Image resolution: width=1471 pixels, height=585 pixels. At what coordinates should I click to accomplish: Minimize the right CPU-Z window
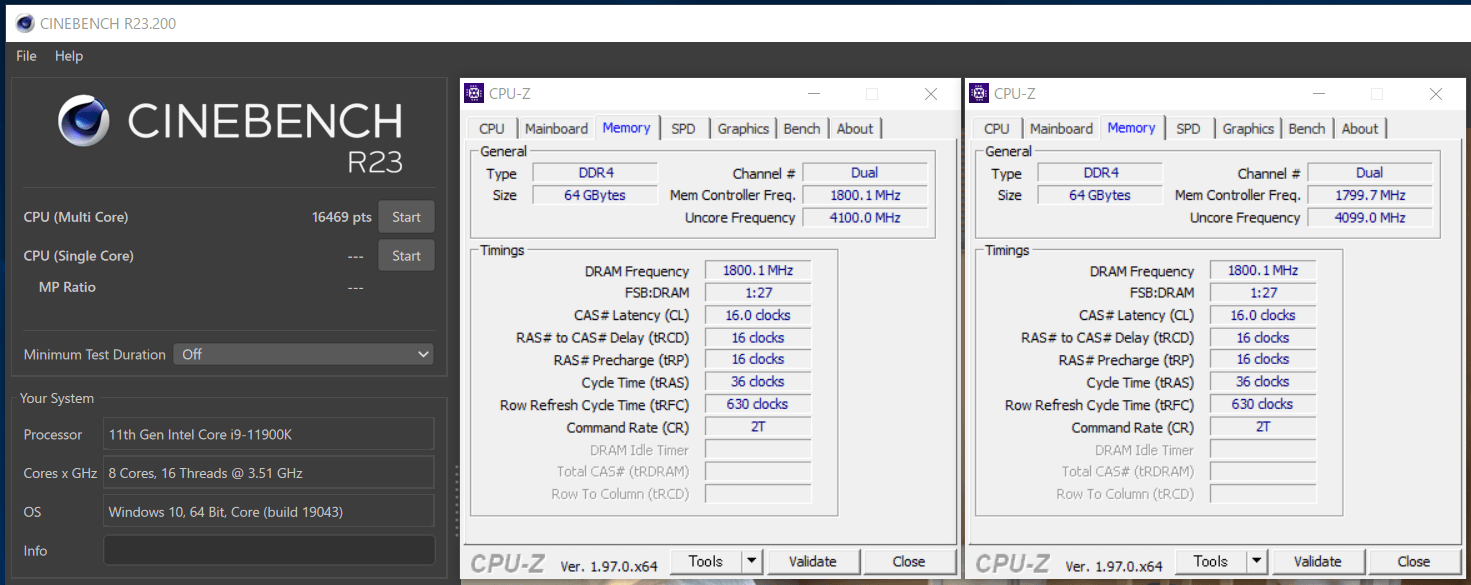1318,94
